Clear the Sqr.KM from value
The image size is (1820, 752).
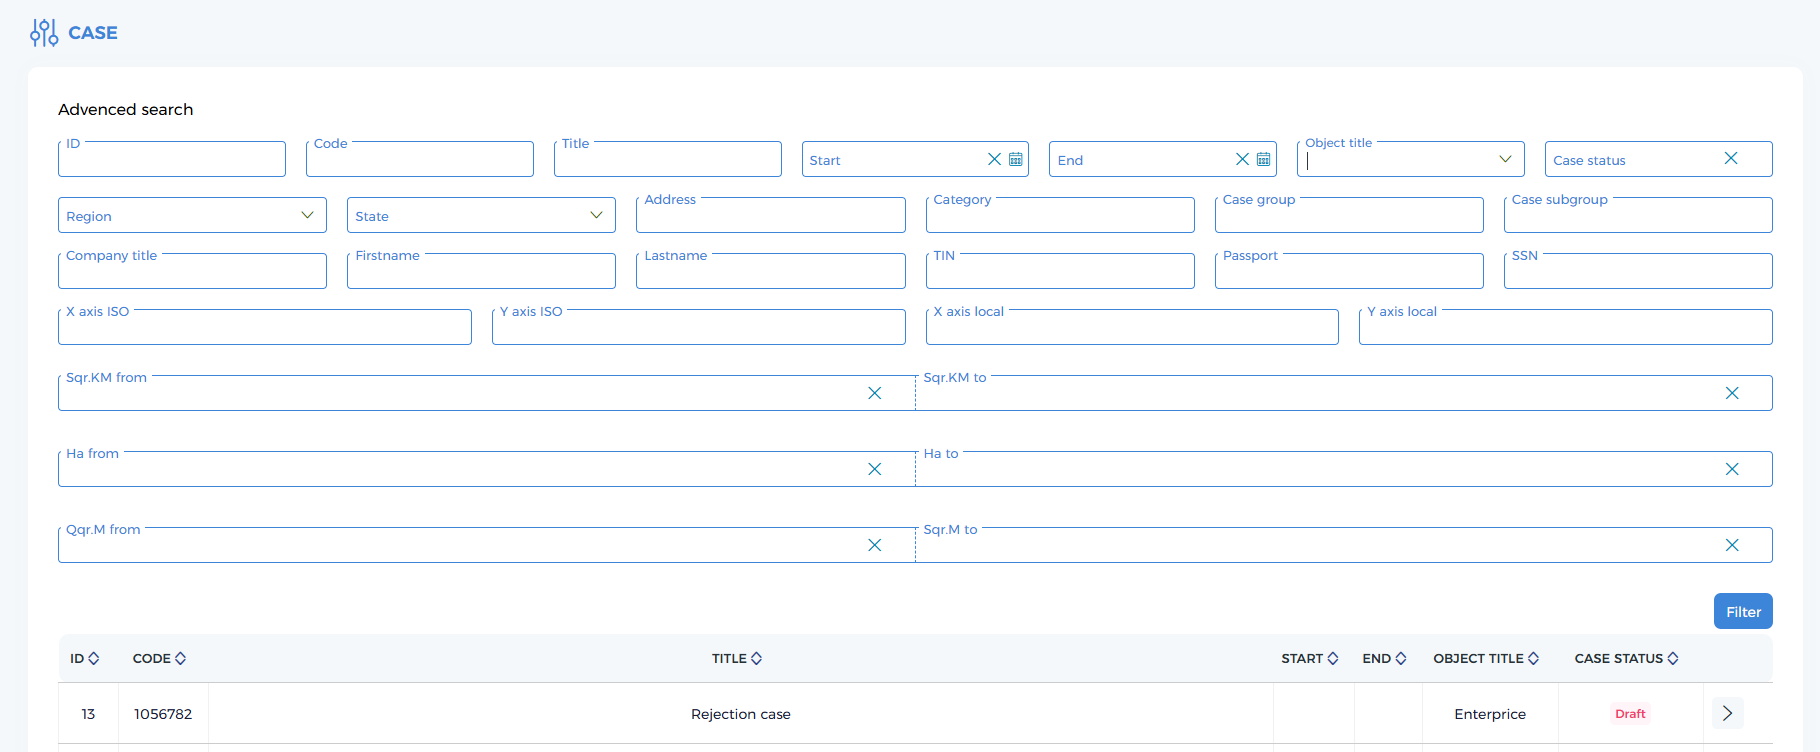(874, 393)
